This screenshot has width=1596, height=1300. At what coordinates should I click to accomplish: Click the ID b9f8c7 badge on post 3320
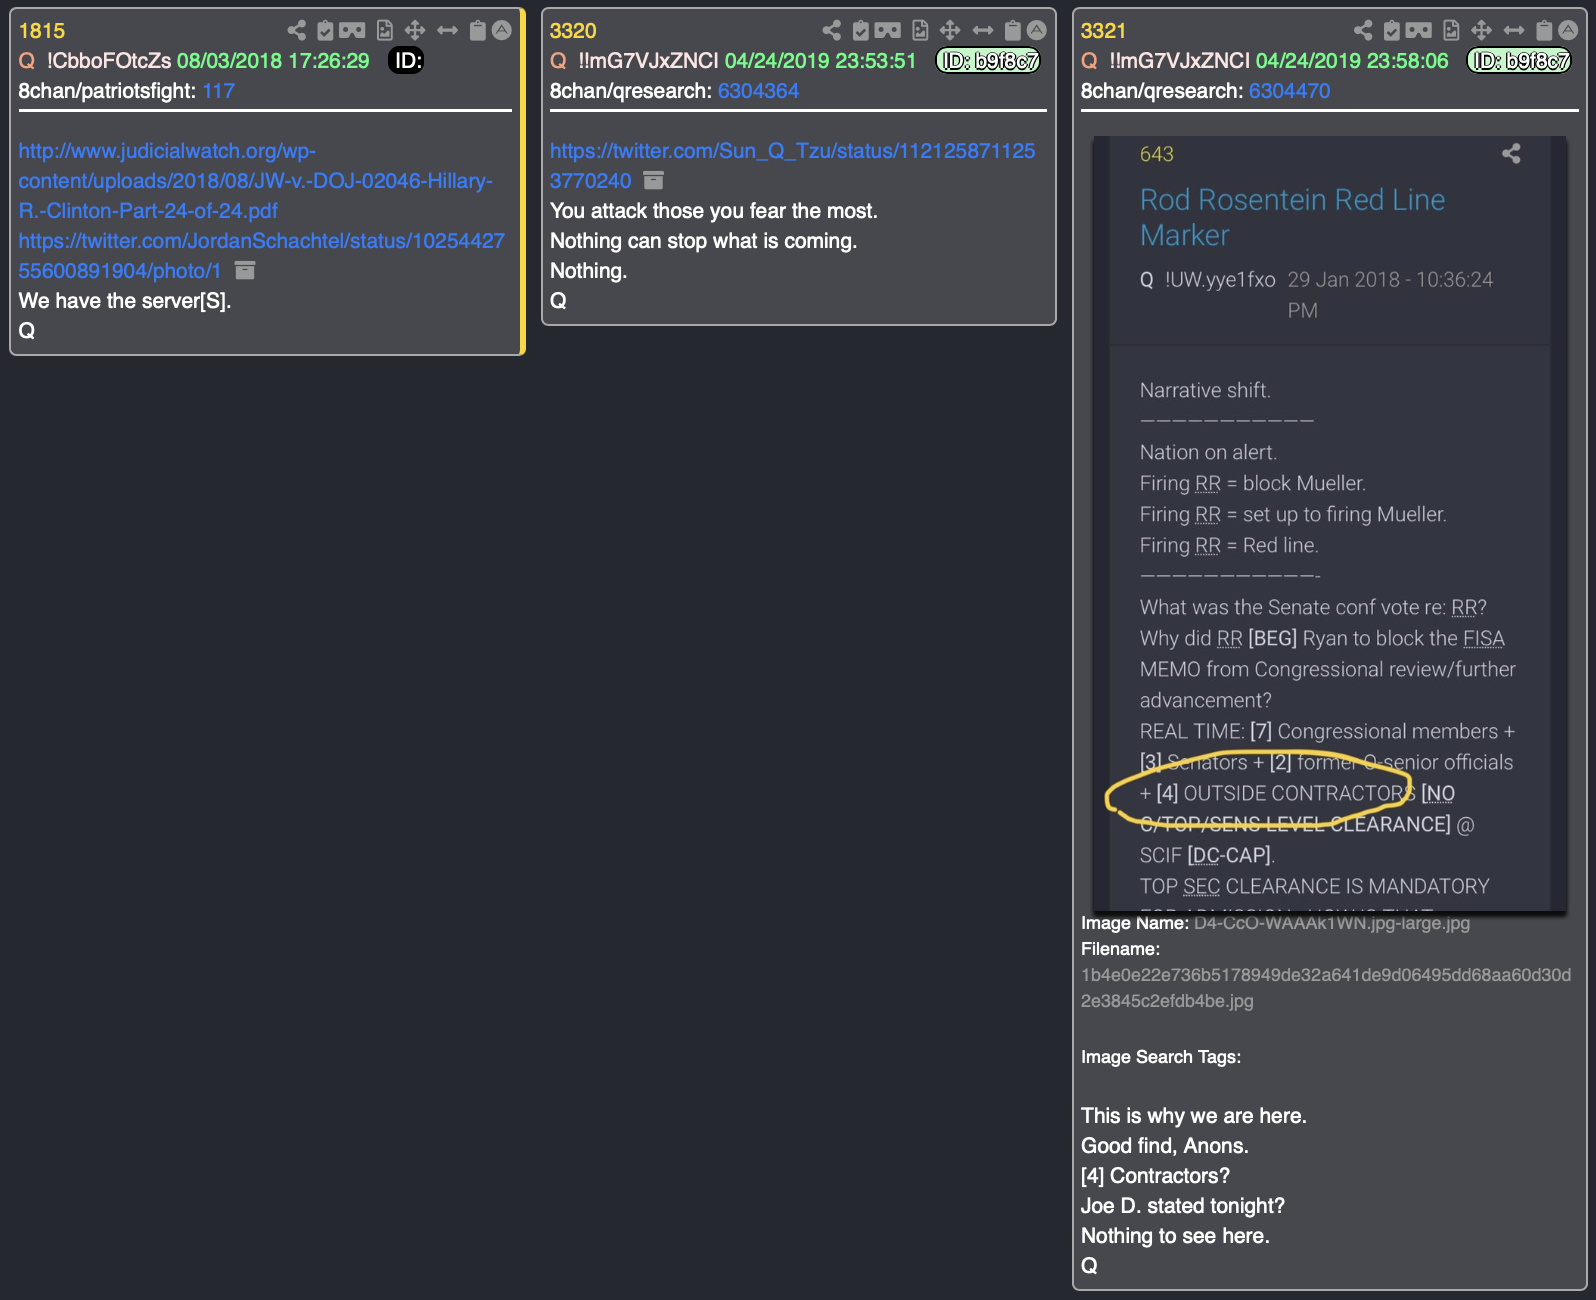pos(988,61)
